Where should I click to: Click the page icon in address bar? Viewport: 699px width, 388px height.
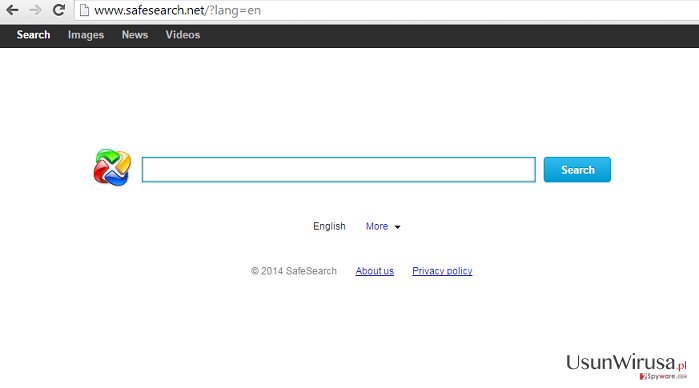[84, 10]
